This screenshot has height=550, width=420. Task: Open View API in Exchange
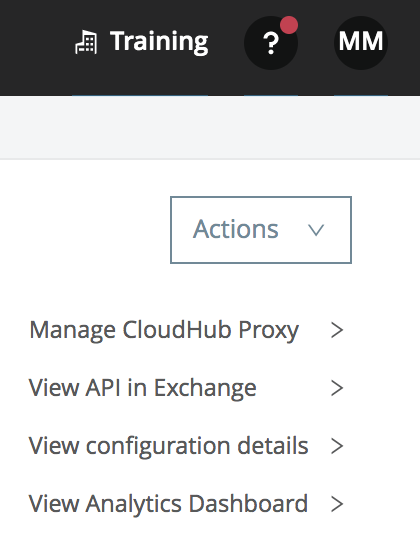142,388
